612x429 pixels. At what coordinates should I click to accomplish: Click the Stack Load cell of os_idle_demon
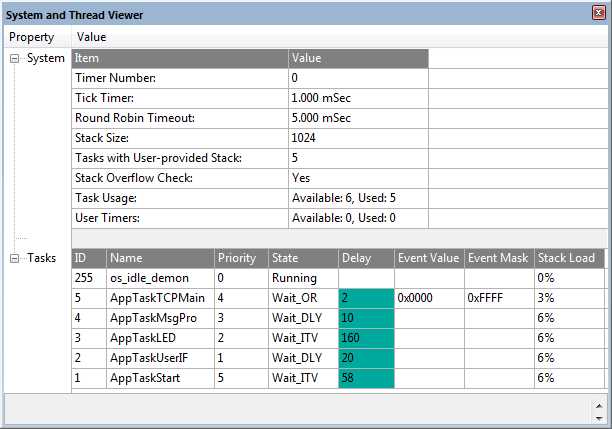(569, 278)
